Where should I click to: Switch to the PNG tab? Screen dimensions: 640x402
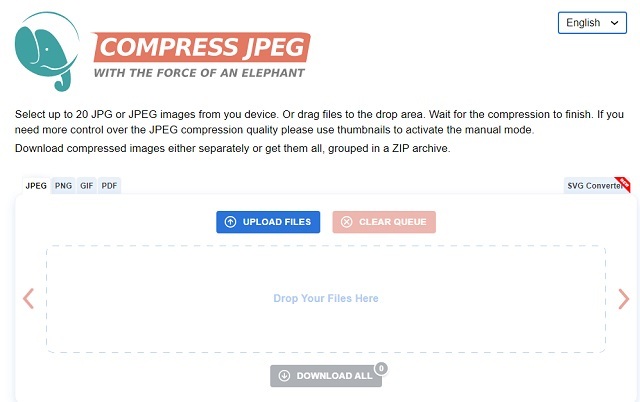pos(63,185)
